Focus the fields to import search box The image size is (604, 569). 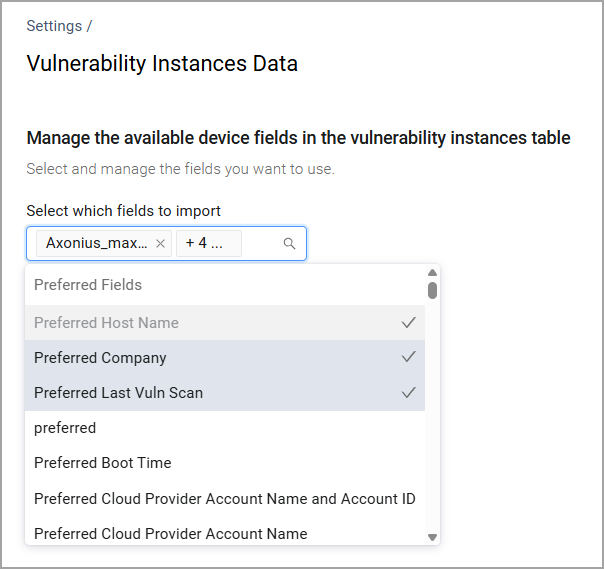click(x=262, y=243)
